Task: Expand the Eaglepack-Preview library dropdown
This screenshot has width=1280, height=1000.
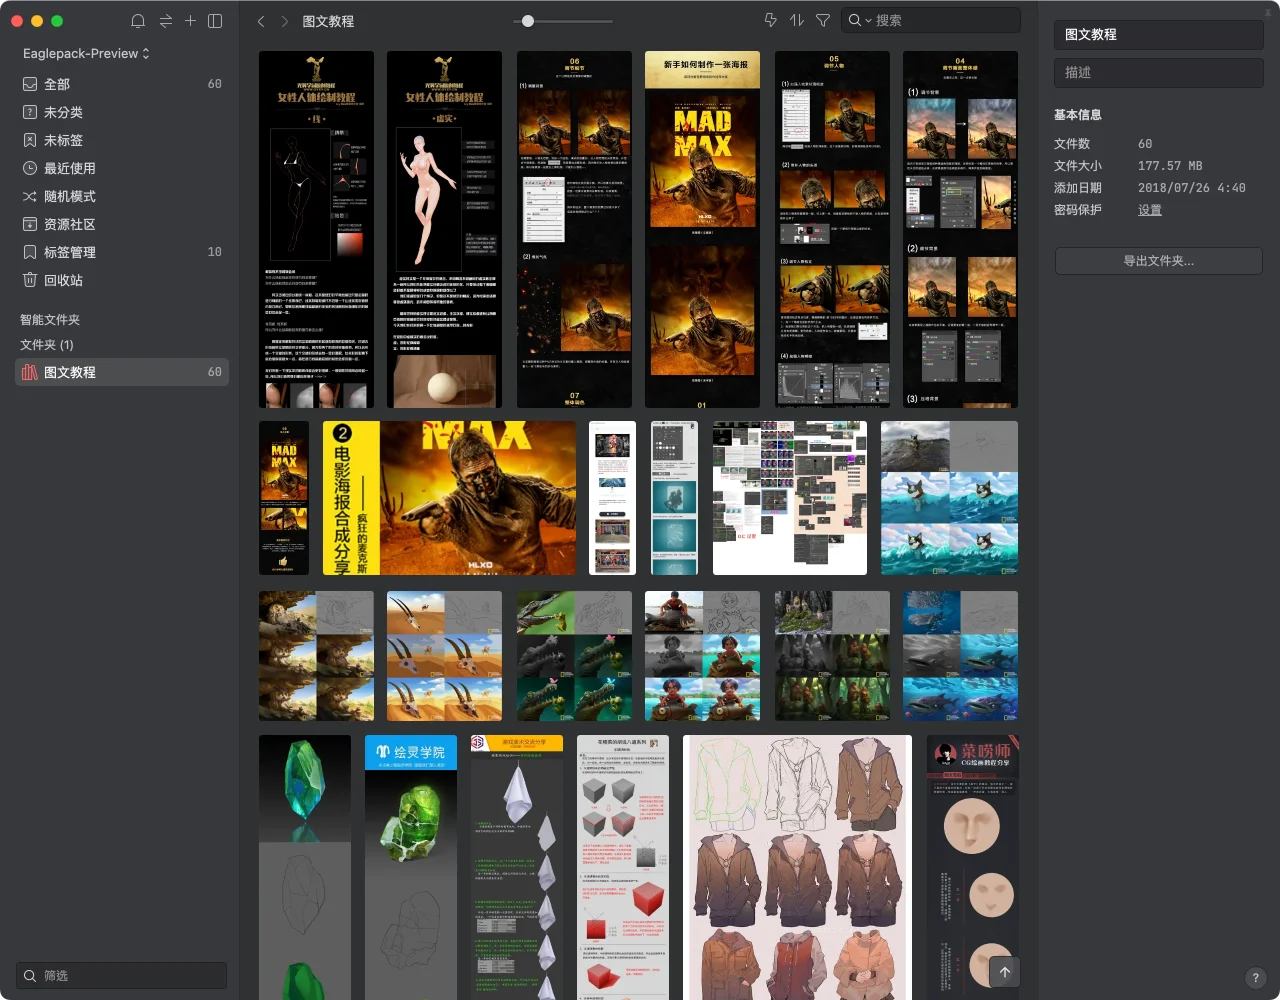Action: (86, 53)
